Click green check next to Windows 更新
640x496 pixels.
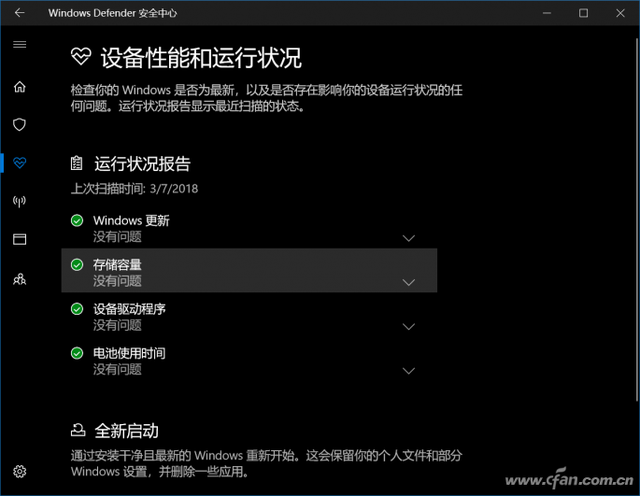pyautogui.click(x=77, y=220)
